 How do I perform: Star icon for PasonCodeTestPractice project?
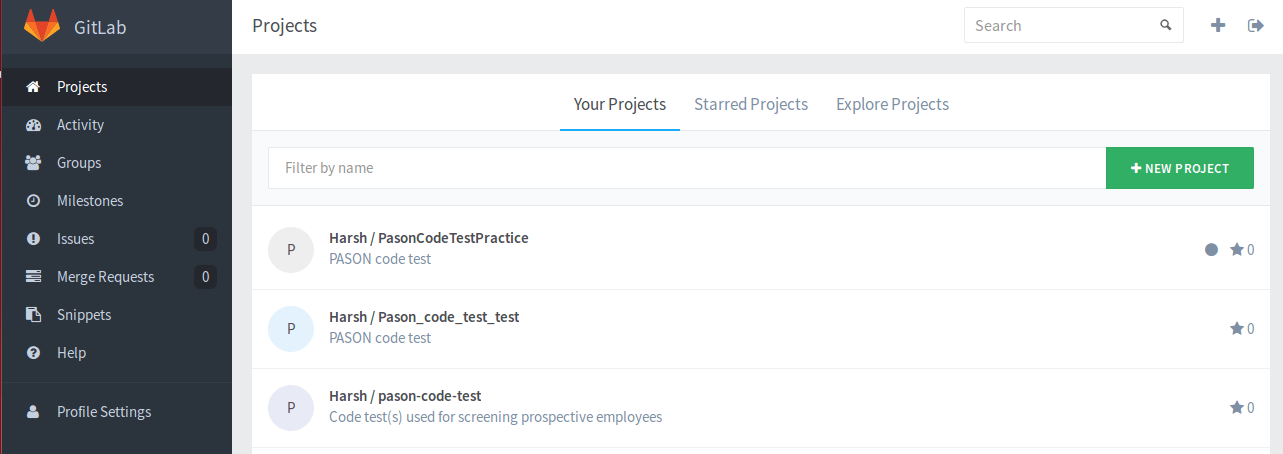point(1237,250)
